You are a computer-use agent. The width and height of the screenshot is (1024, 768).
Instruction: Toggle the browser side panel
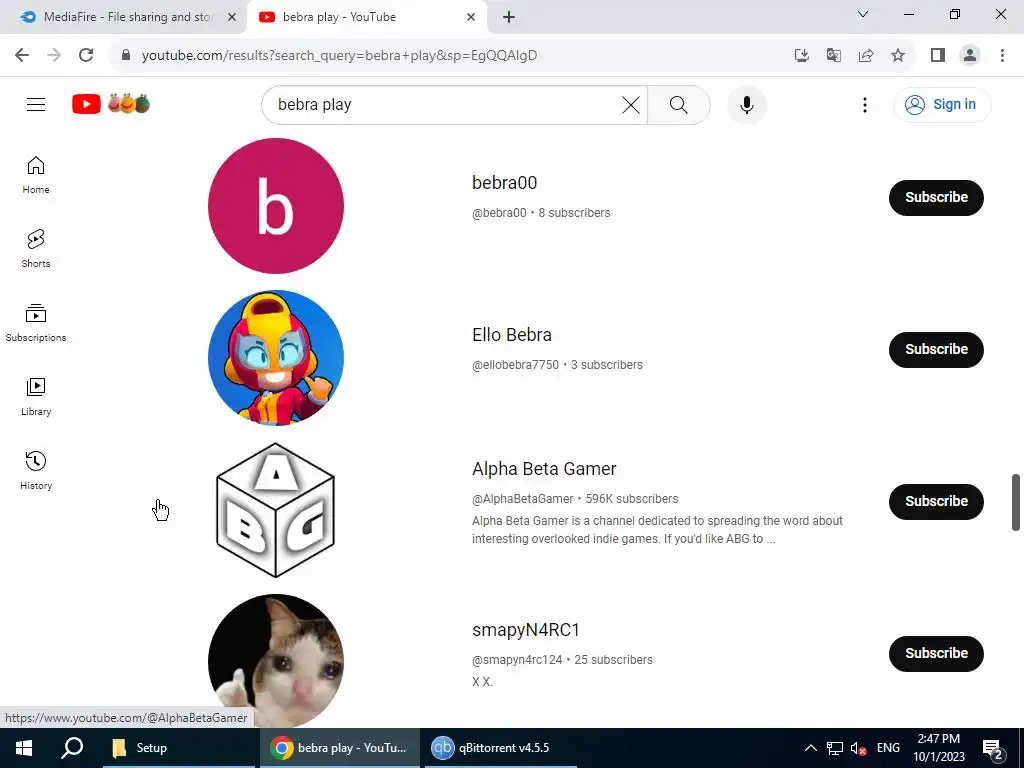(938, 55)
